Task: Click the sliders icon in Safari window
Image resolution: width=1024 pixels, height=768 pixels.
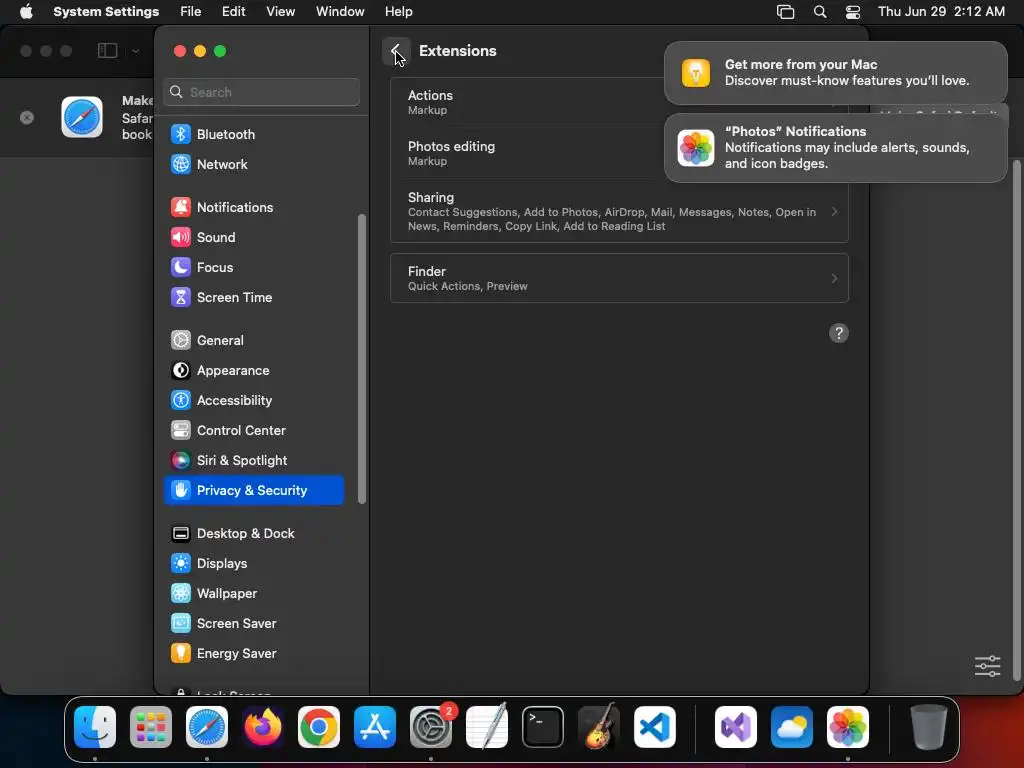Action: point(987,666)
